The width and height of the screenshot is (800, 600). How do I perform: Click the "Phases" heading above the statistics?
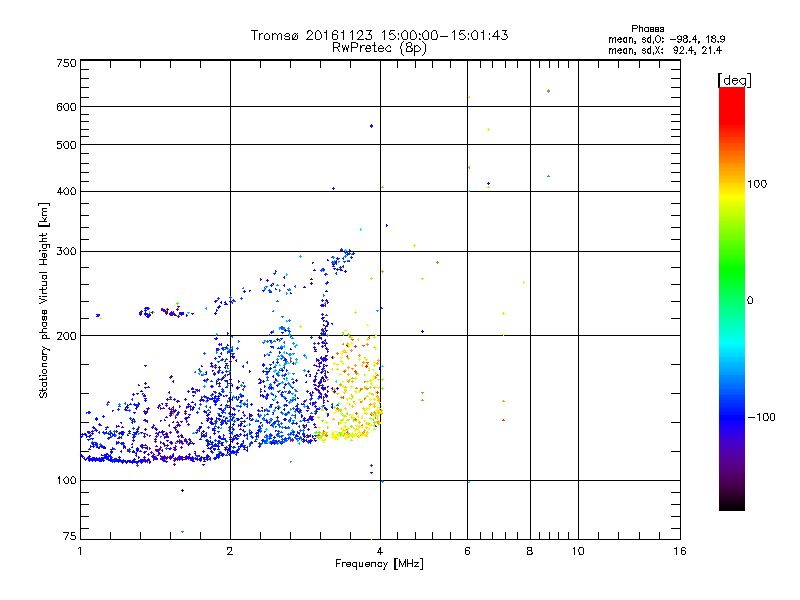tap(647, 29)
